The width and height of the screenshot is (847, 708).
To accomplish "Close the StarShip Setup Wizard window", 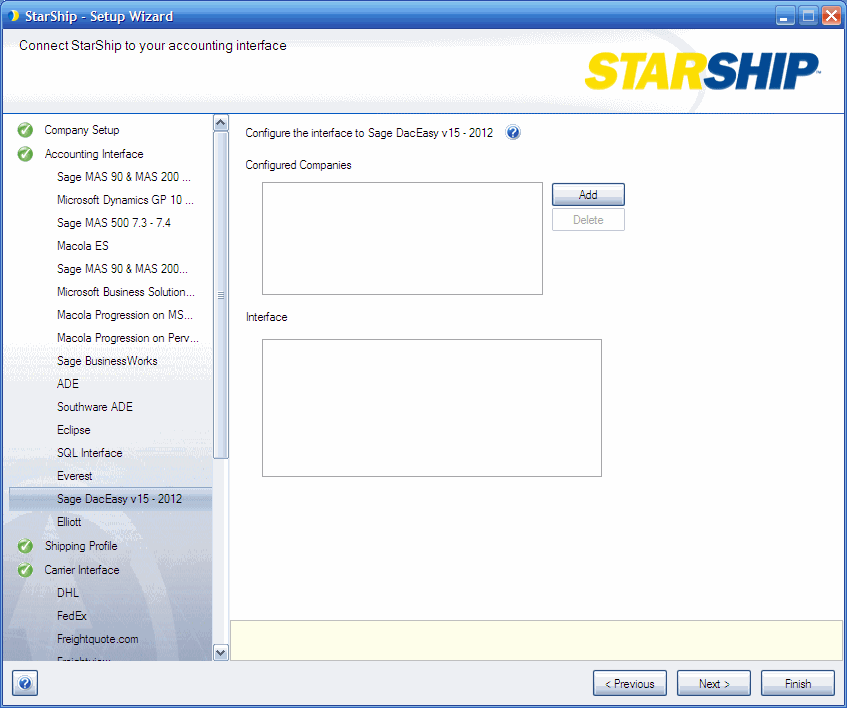I will point(831,16).
